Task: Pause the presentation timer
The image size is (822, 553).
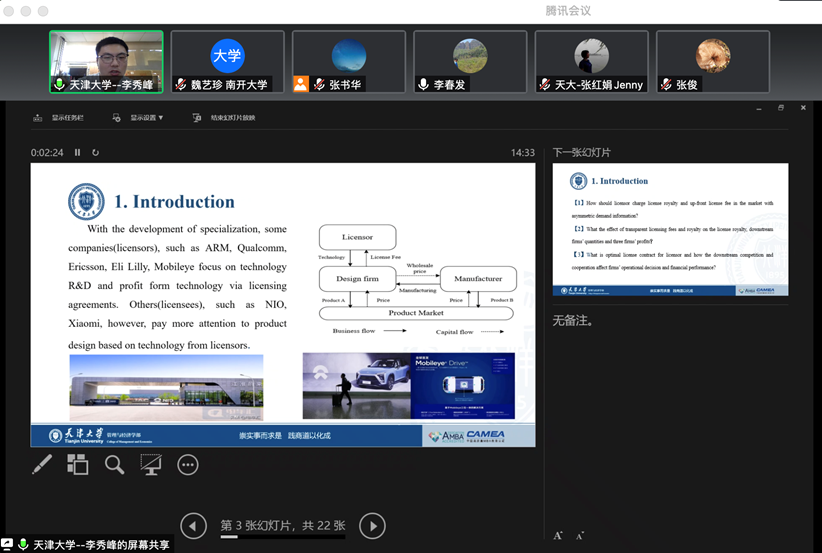Action: (78, 153)
